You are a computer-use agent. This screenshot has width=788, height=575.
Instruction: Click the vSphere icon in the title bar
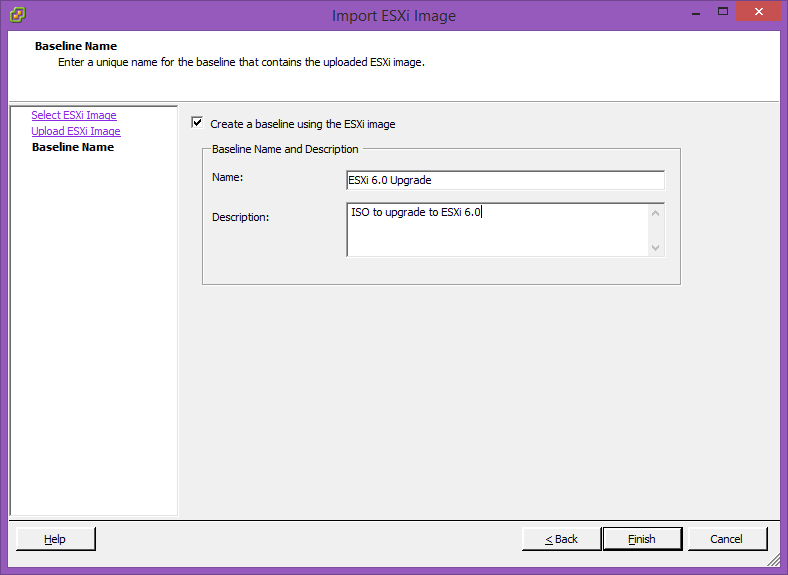(17, 15)
